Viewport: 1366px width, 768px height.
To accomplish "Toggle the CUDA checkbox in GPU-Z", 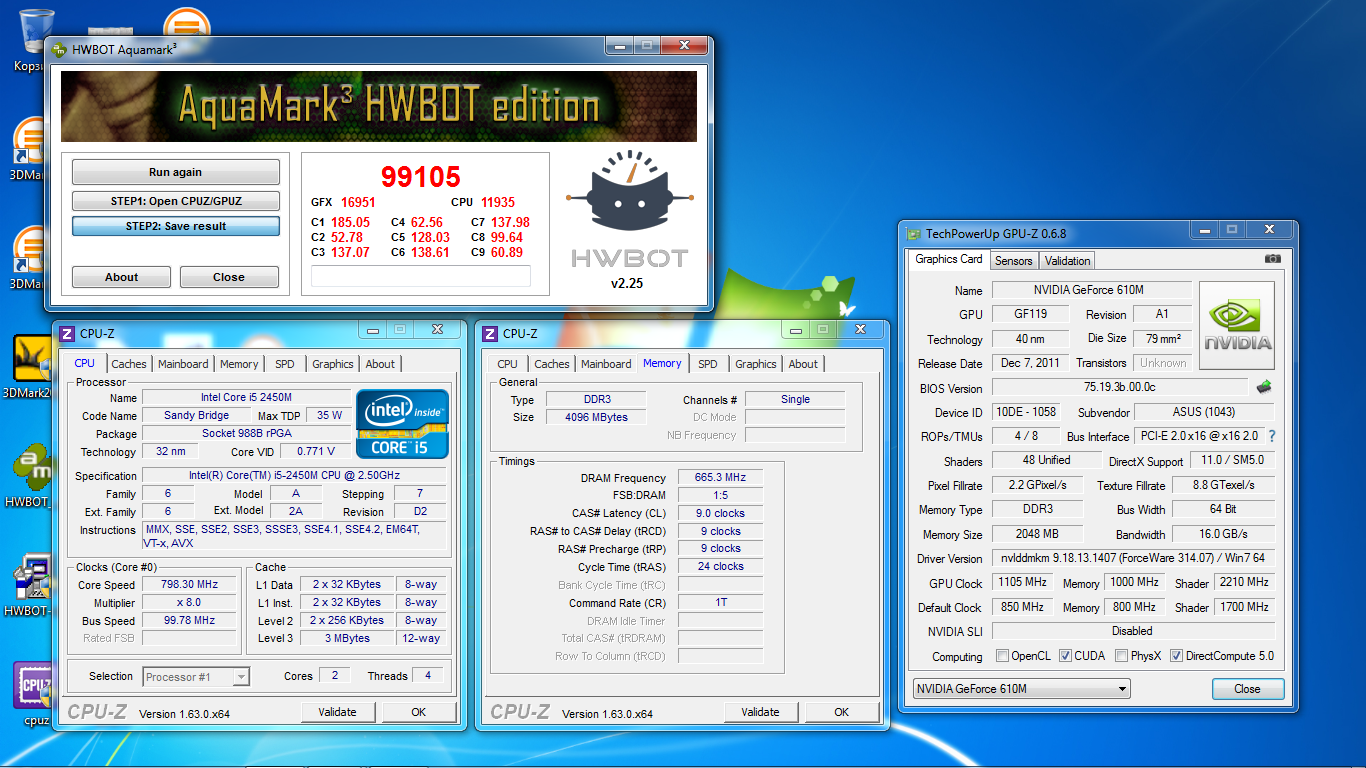I will pyautogui.click(x=1066, y=656).
